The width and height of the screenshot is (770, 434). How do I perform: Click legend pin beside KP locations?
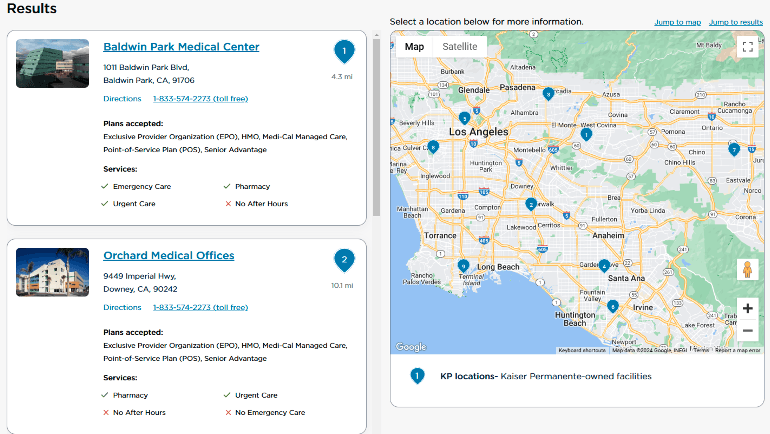(x=417, y=376)
